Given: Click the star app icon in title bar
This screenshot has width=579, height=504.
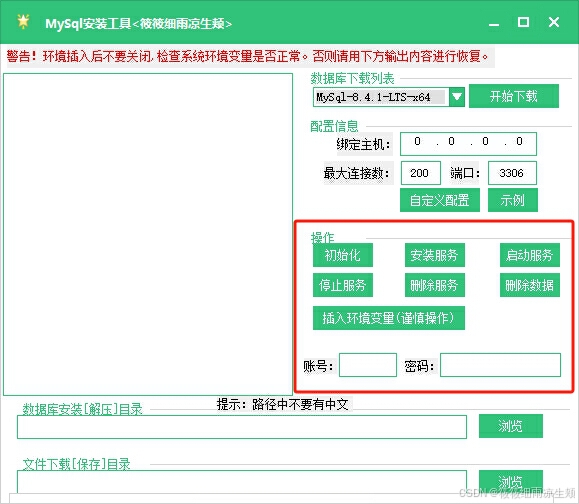Looking at the screenshot, I should (23, 21).
